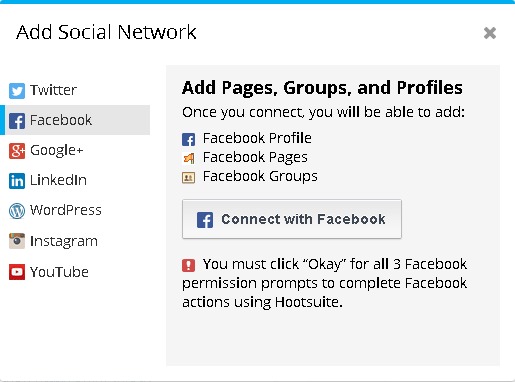
Task: Click the Facebook icon in the sidebar
Action: (x=17, y=121)
